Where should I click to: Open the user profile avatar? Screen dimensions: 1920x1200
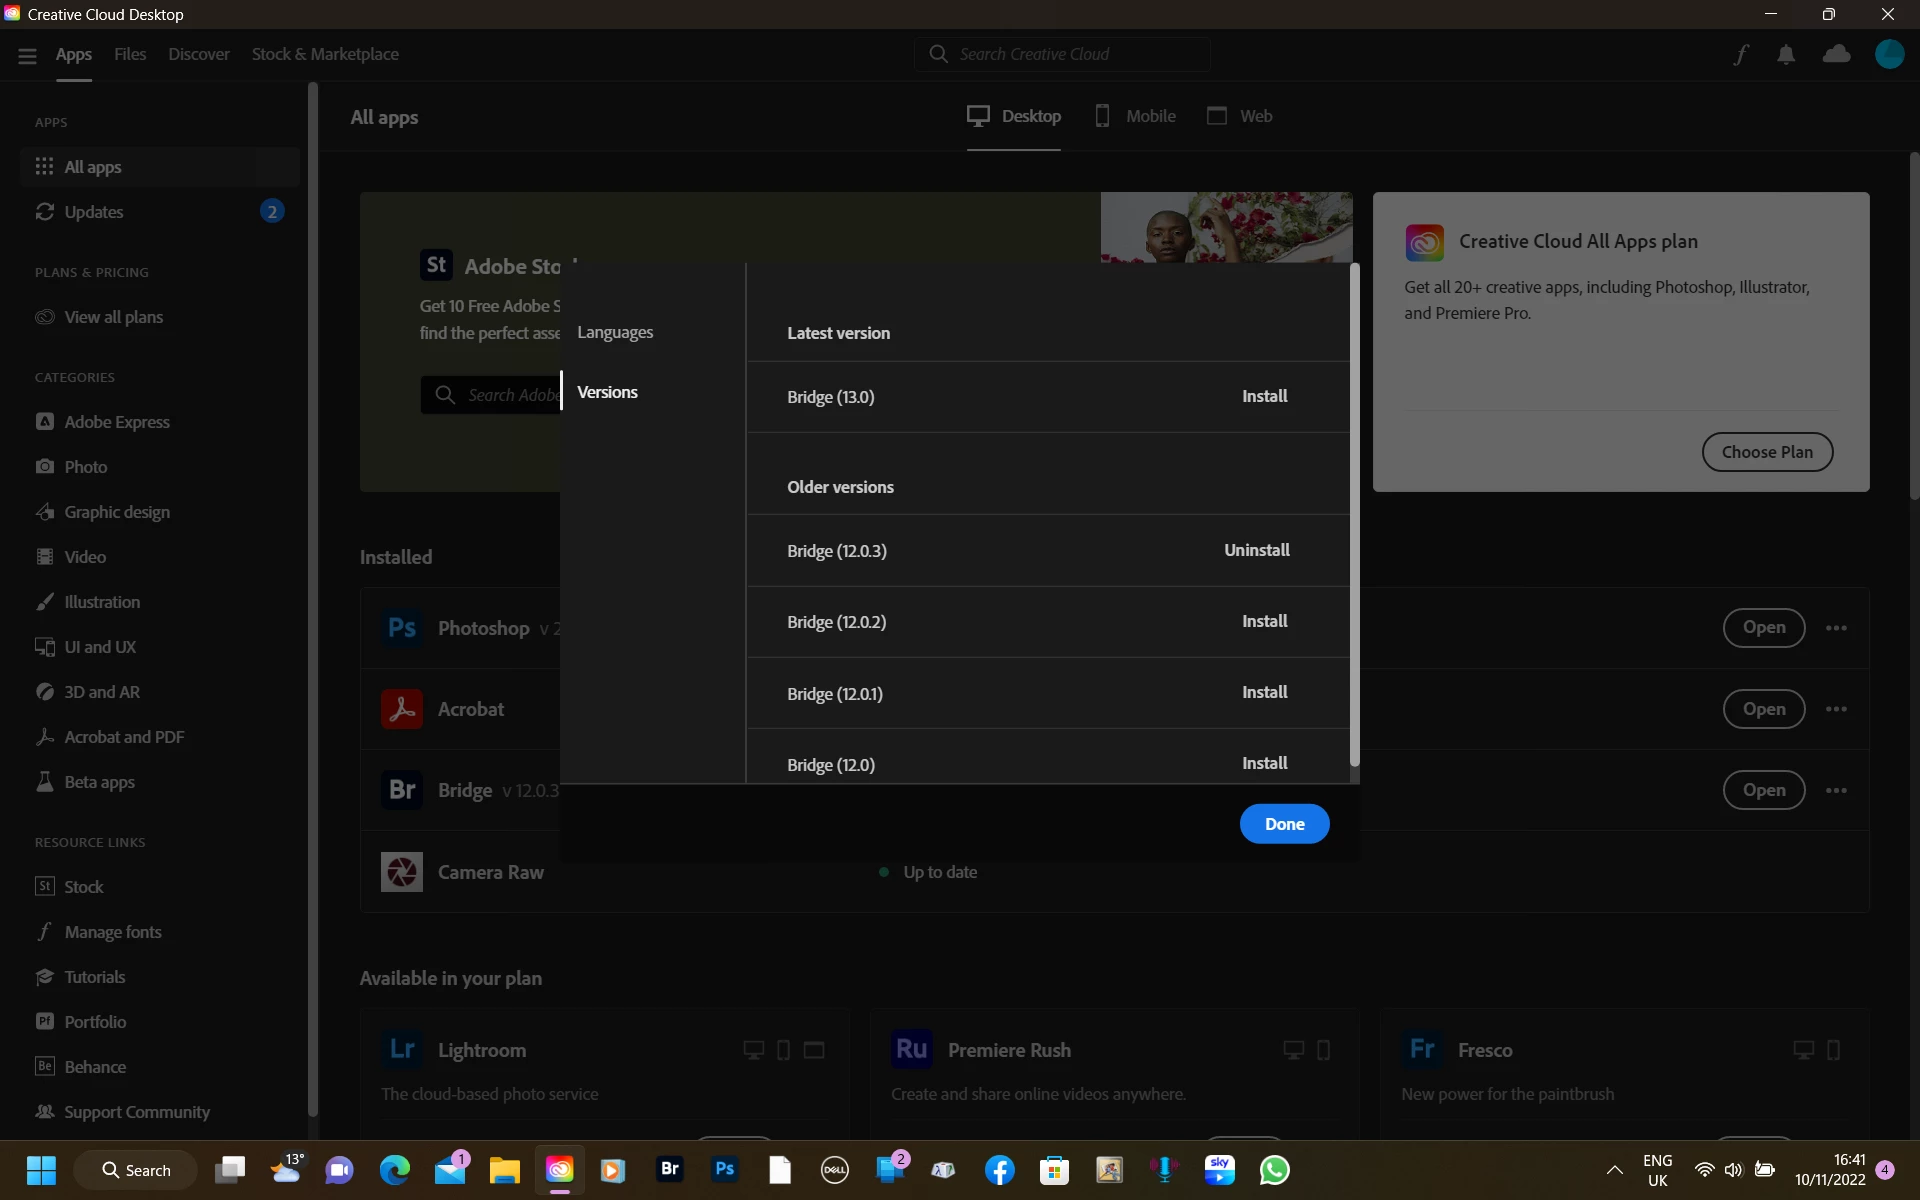(x=1889, y=54)
